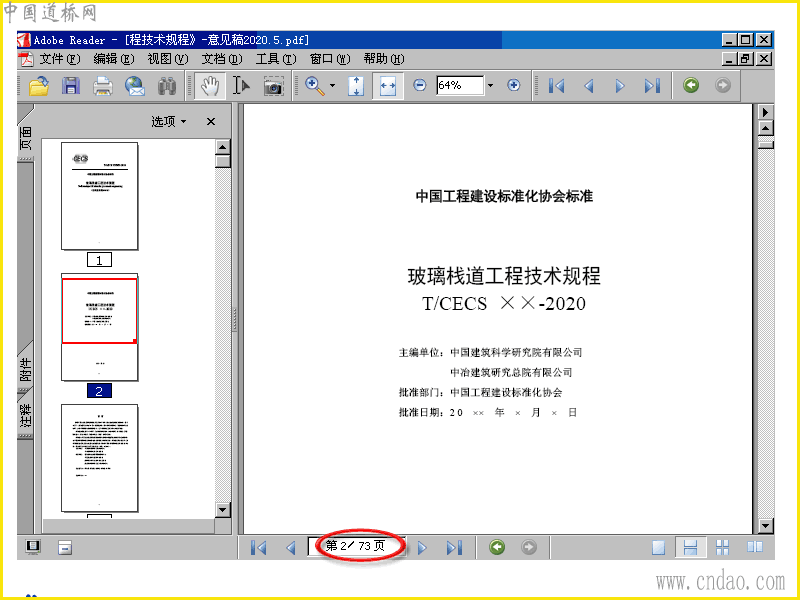The image size is (800, 600).
Task: Save a copy using the floppy icon
Action: click(x=71, y=86)
